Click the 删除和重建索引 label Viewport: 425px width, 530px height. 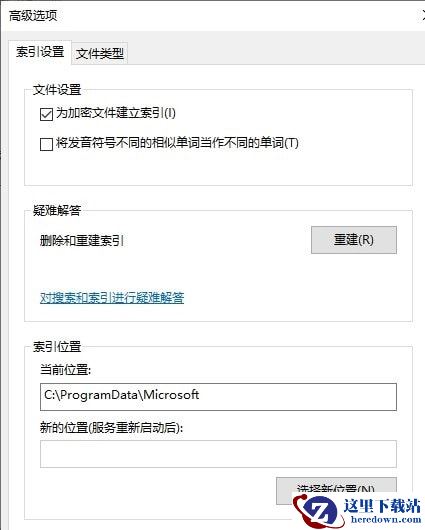coord(82,241)
